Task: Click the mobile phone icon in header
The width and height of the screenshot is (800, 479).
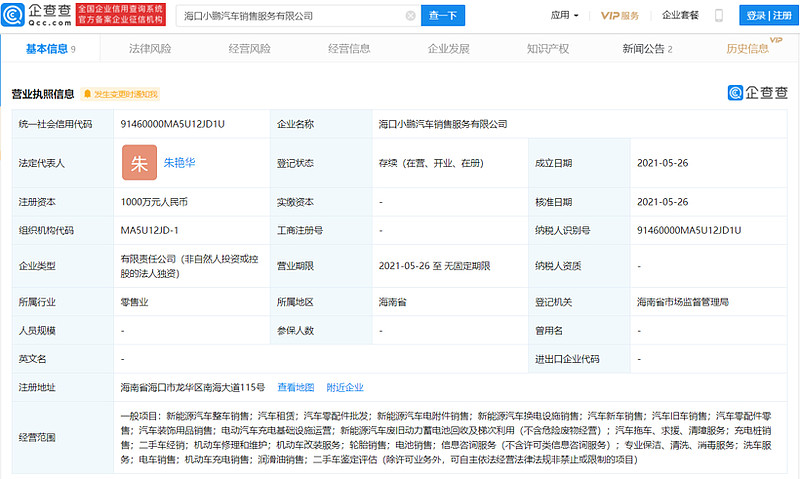Action: [x=718, y=15]
